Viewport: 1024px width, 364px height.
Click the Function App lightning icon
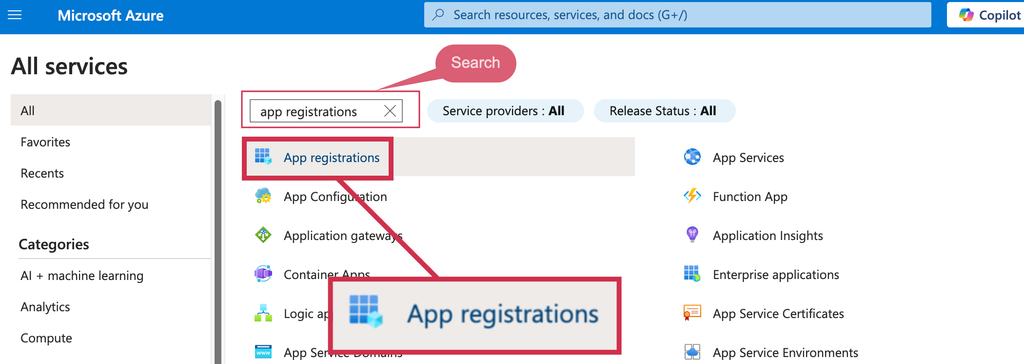692,196
